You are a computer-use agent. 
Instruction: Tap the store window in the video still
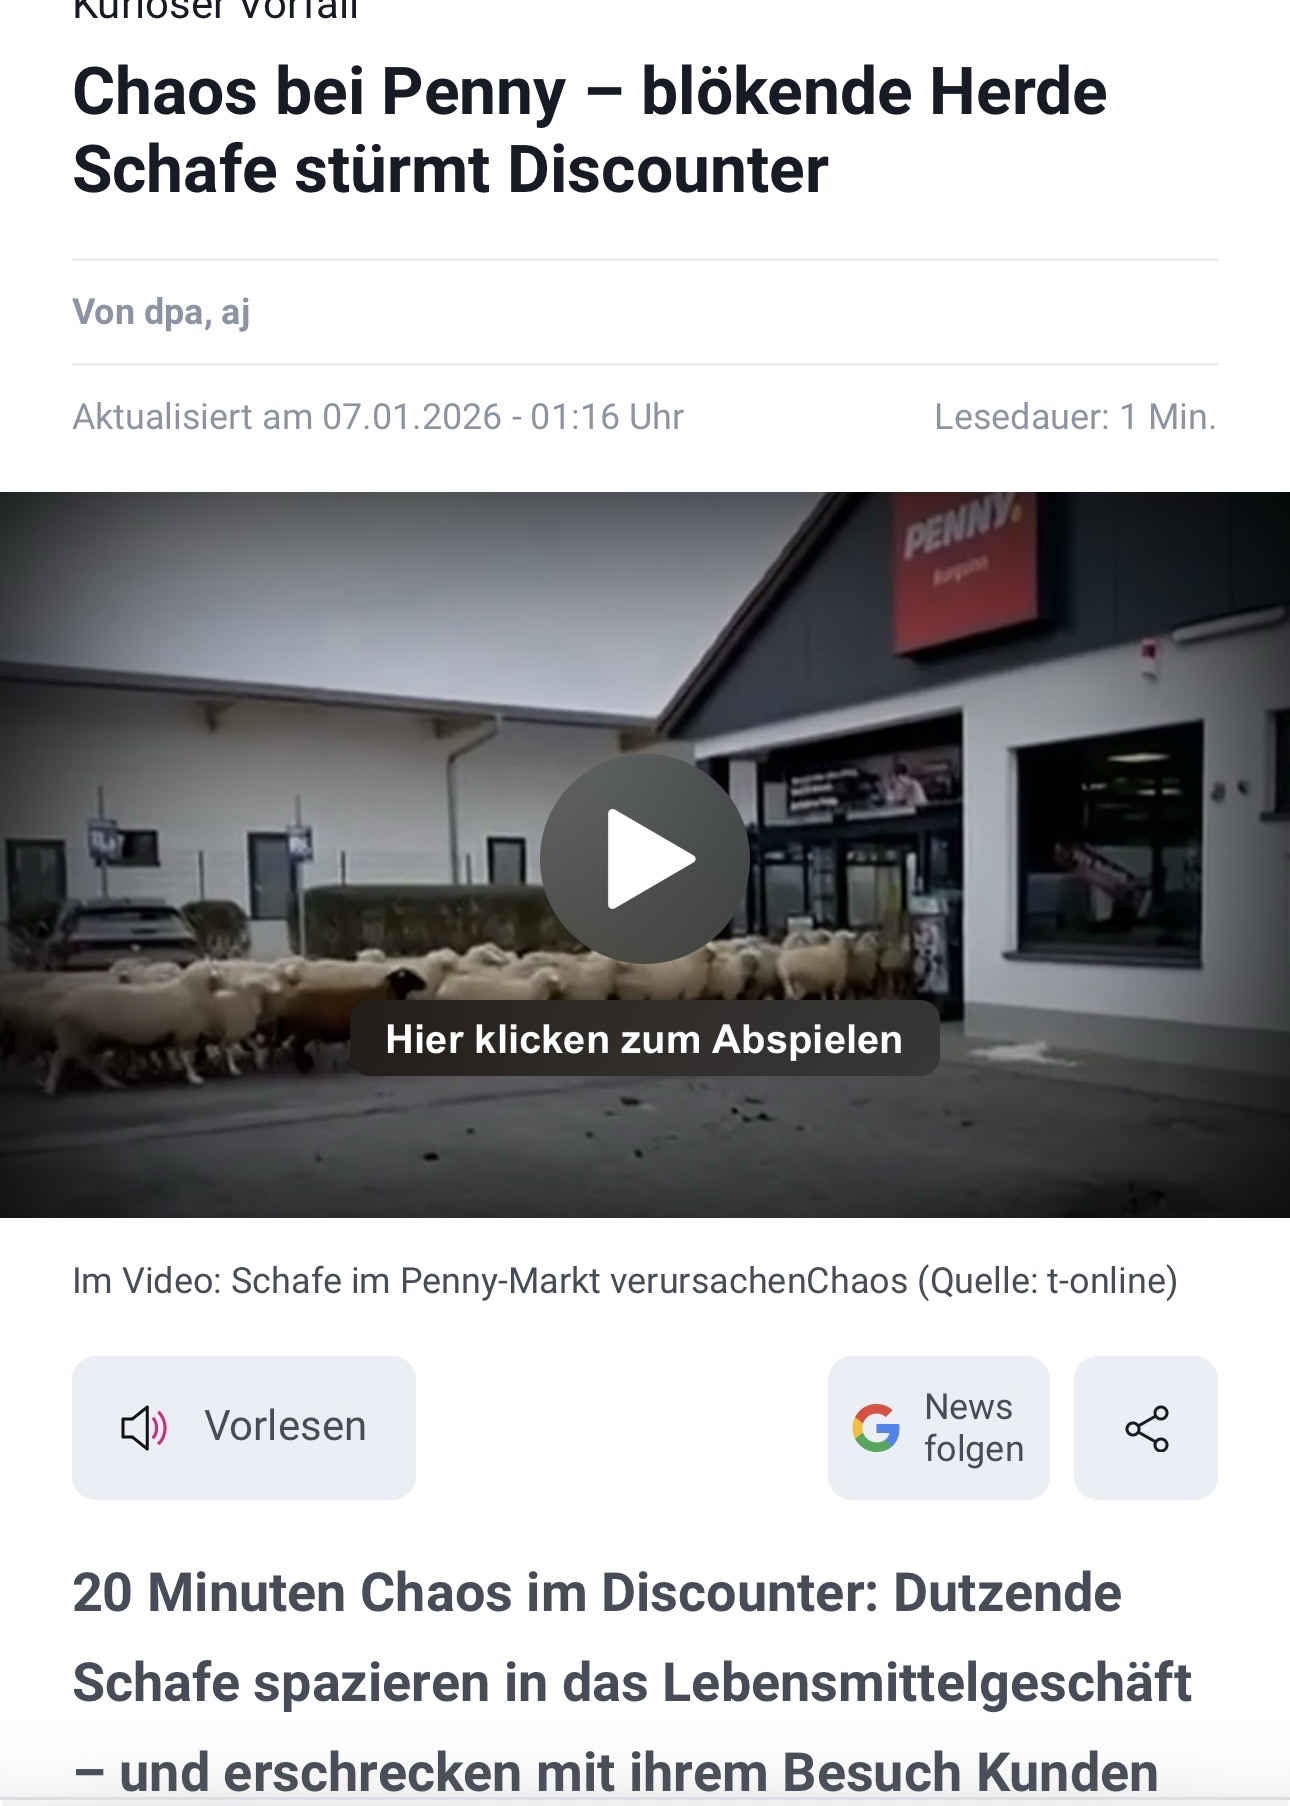click(x=1110, y=842)
